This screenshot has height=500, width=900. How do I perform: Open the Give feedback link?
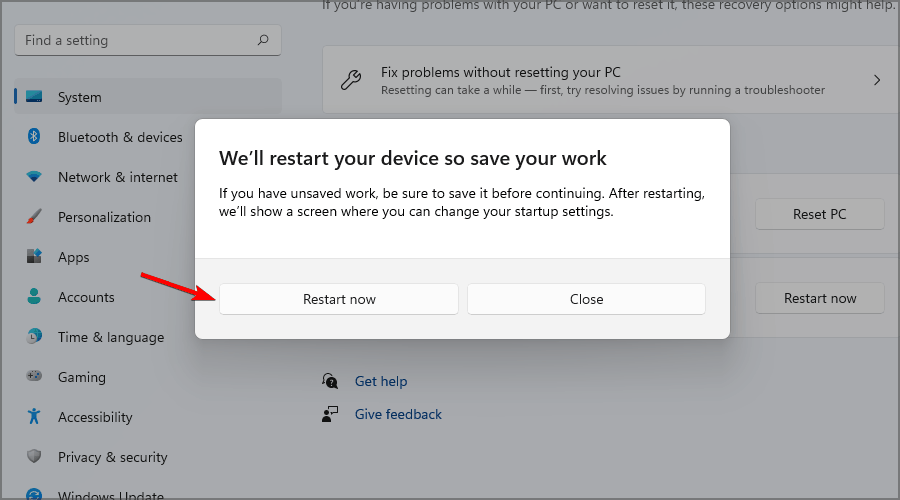(398, 414)
